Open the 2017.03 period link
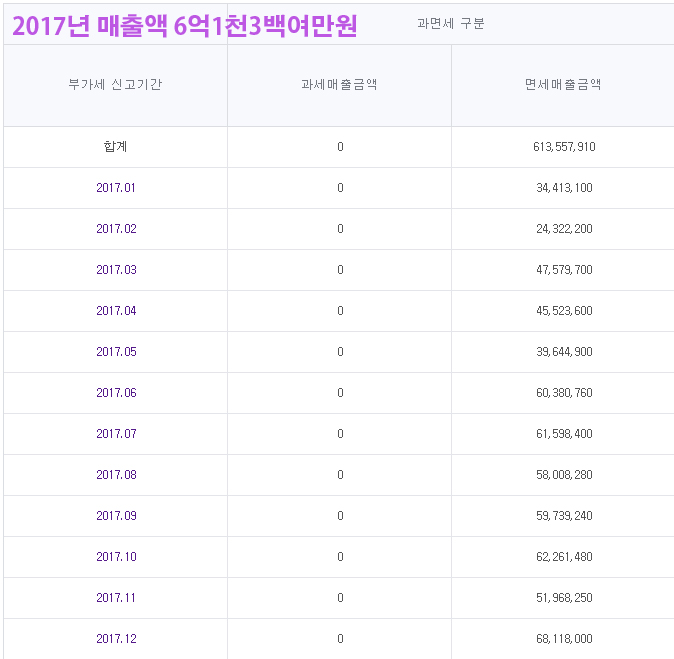674x659 pixels. coord(116,270)
